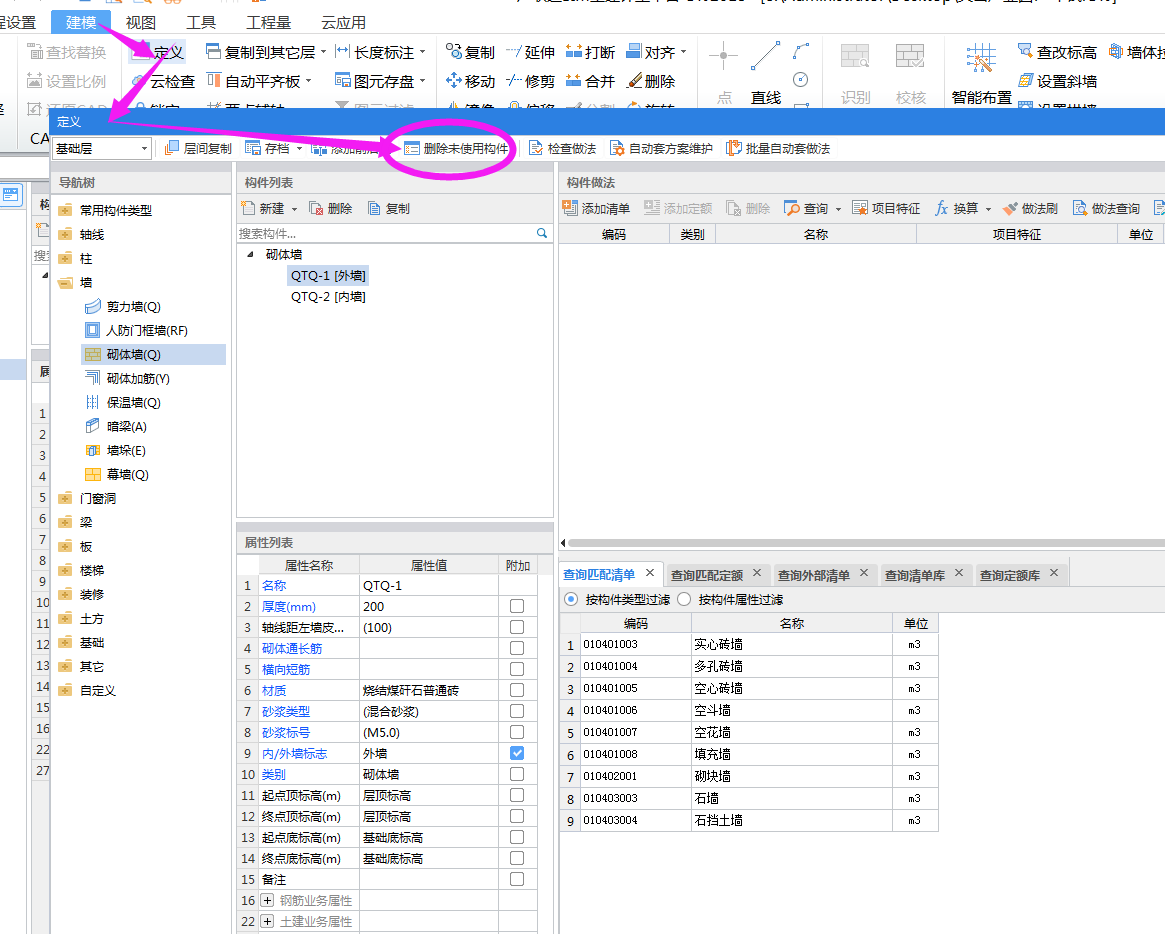Click the ribbon 删除 delete tool
This screenshot has width=1165, height=934.
pos(651,81)
